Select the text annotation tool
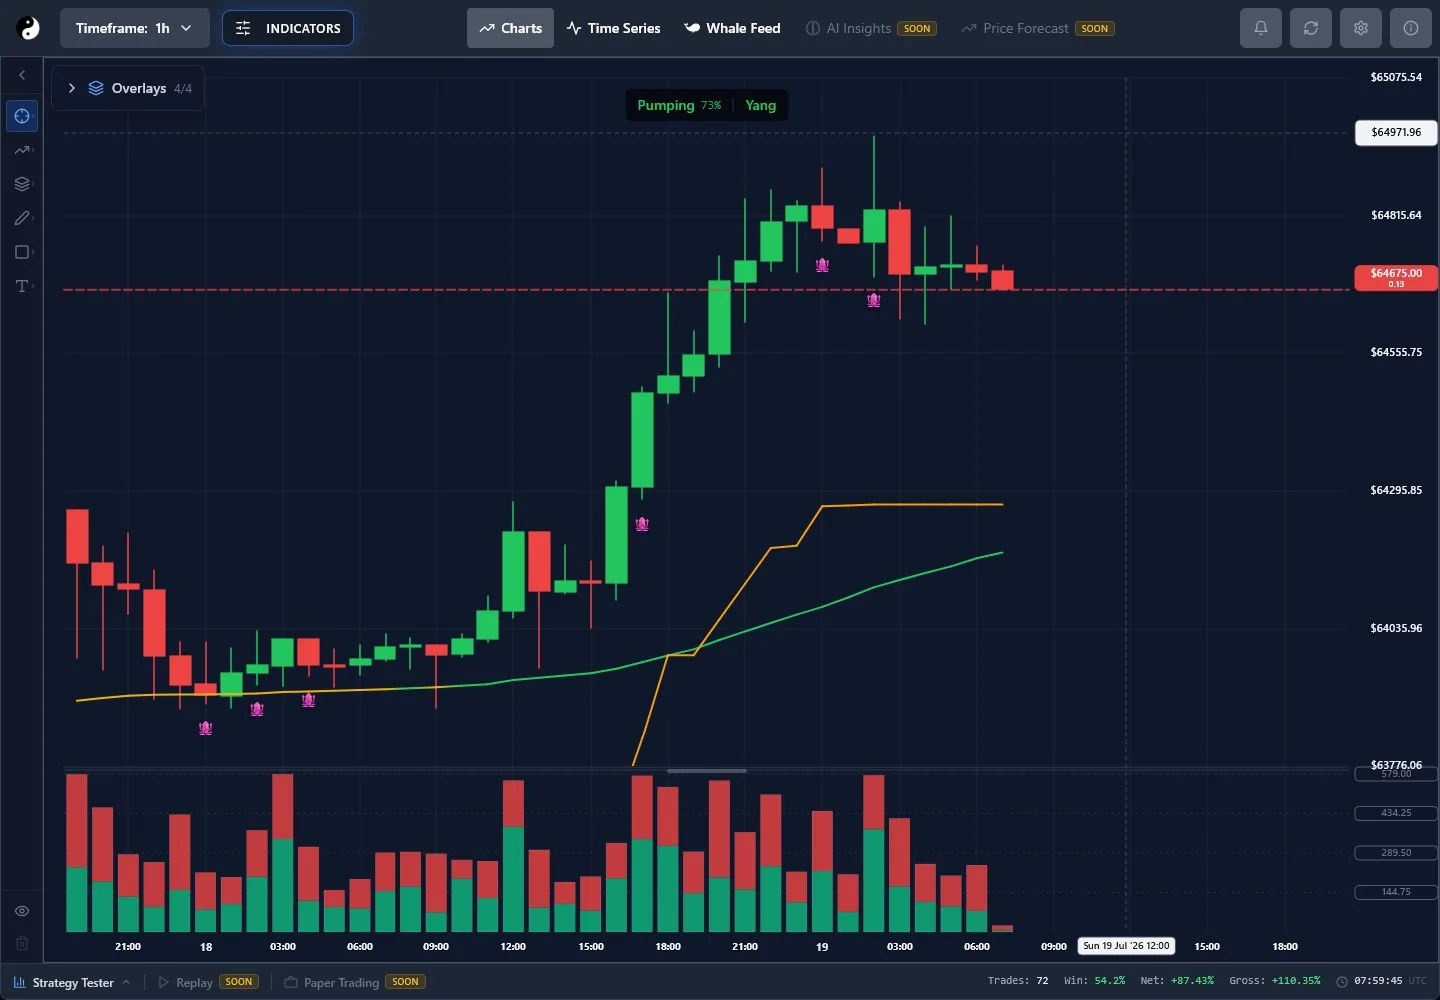 pos(22,286)
